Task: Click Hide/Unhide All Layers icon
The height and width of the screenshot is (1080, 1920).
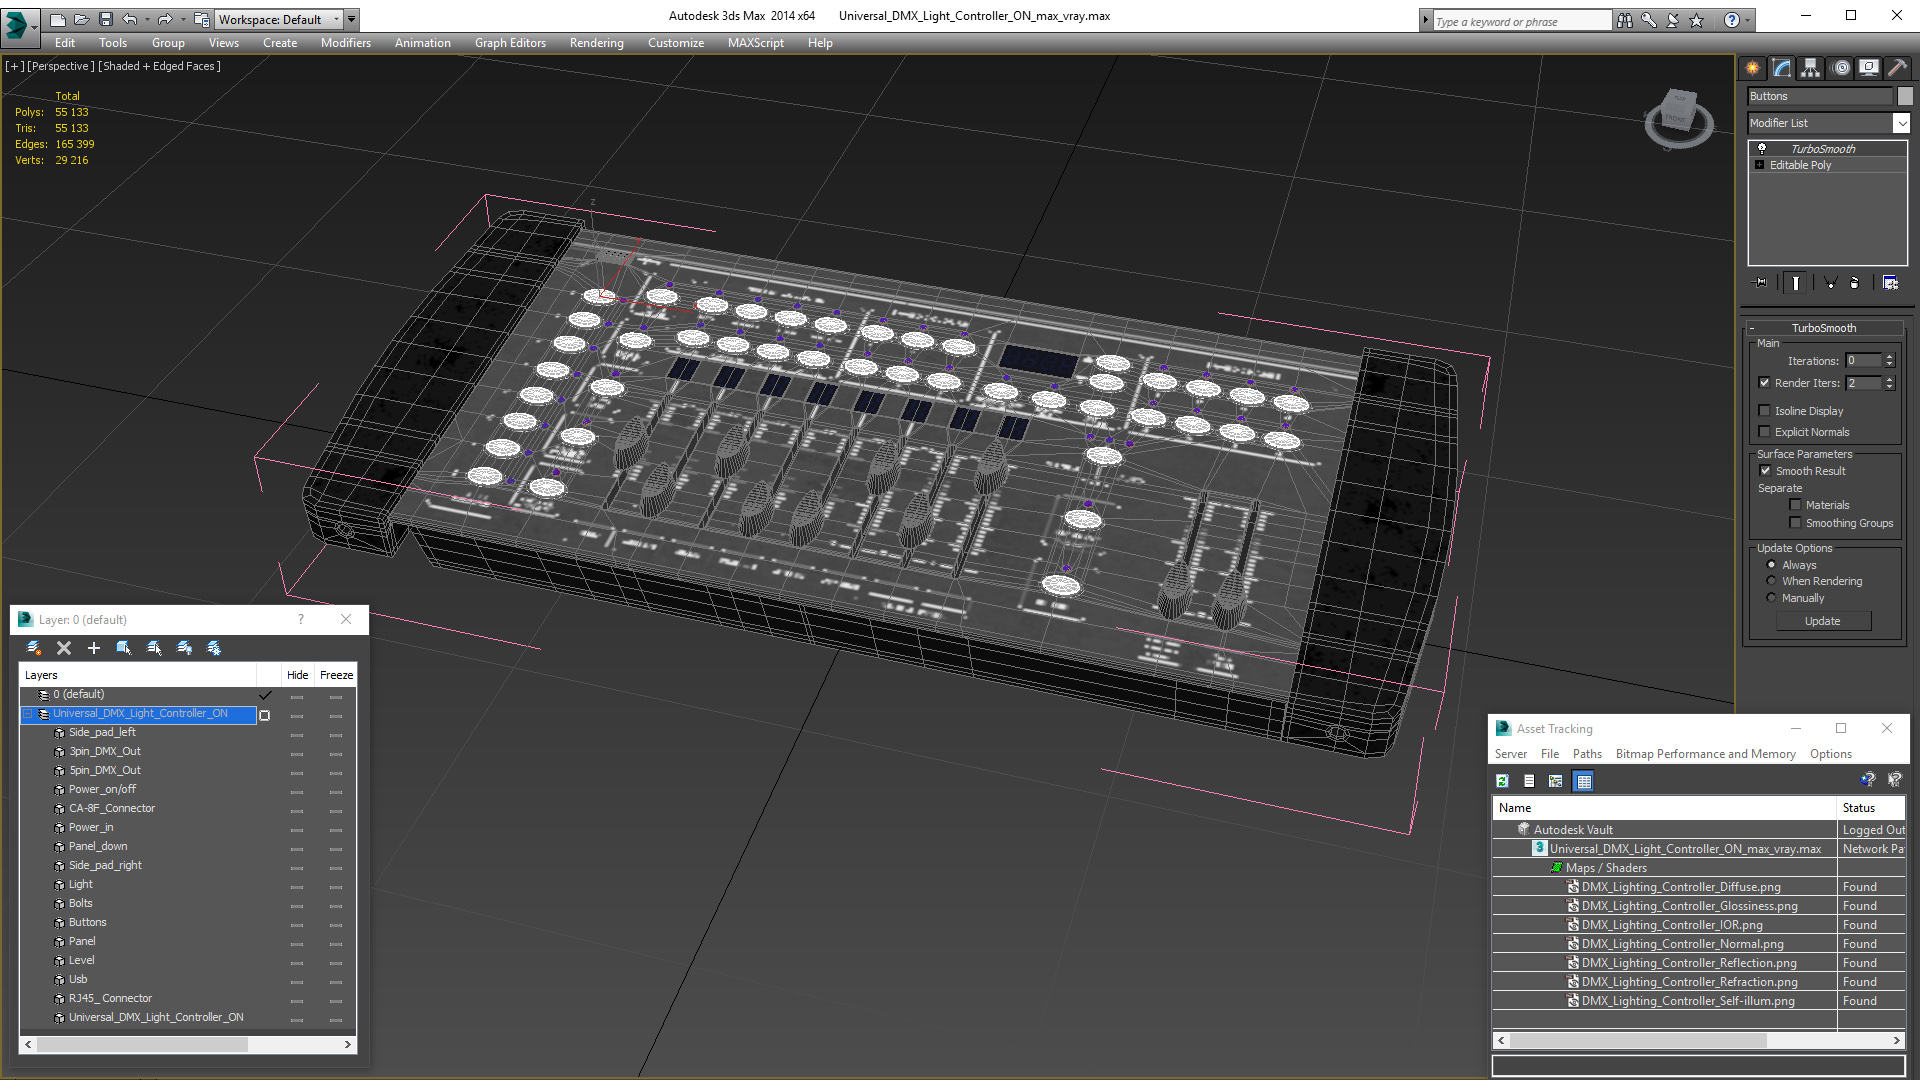Action: (184, 648)
